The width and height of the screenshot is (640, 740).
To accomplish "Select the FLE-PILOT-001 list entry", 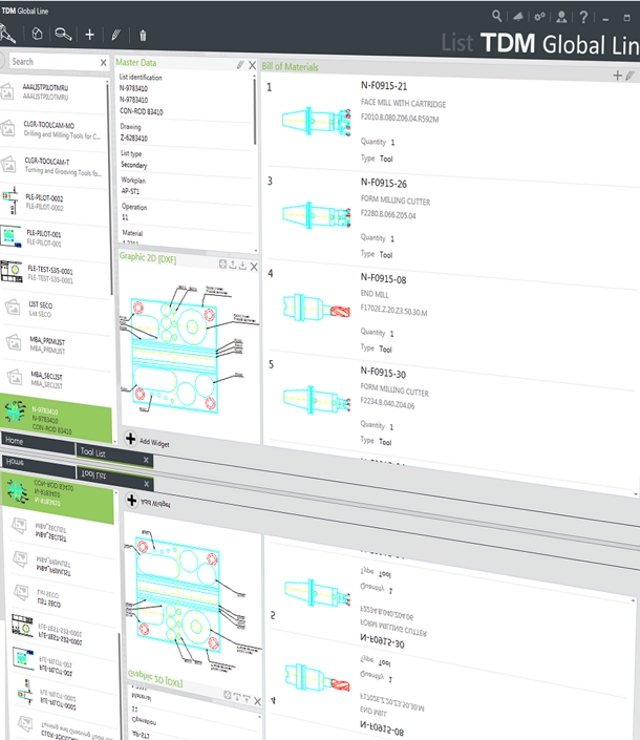I will coord(55,239).
